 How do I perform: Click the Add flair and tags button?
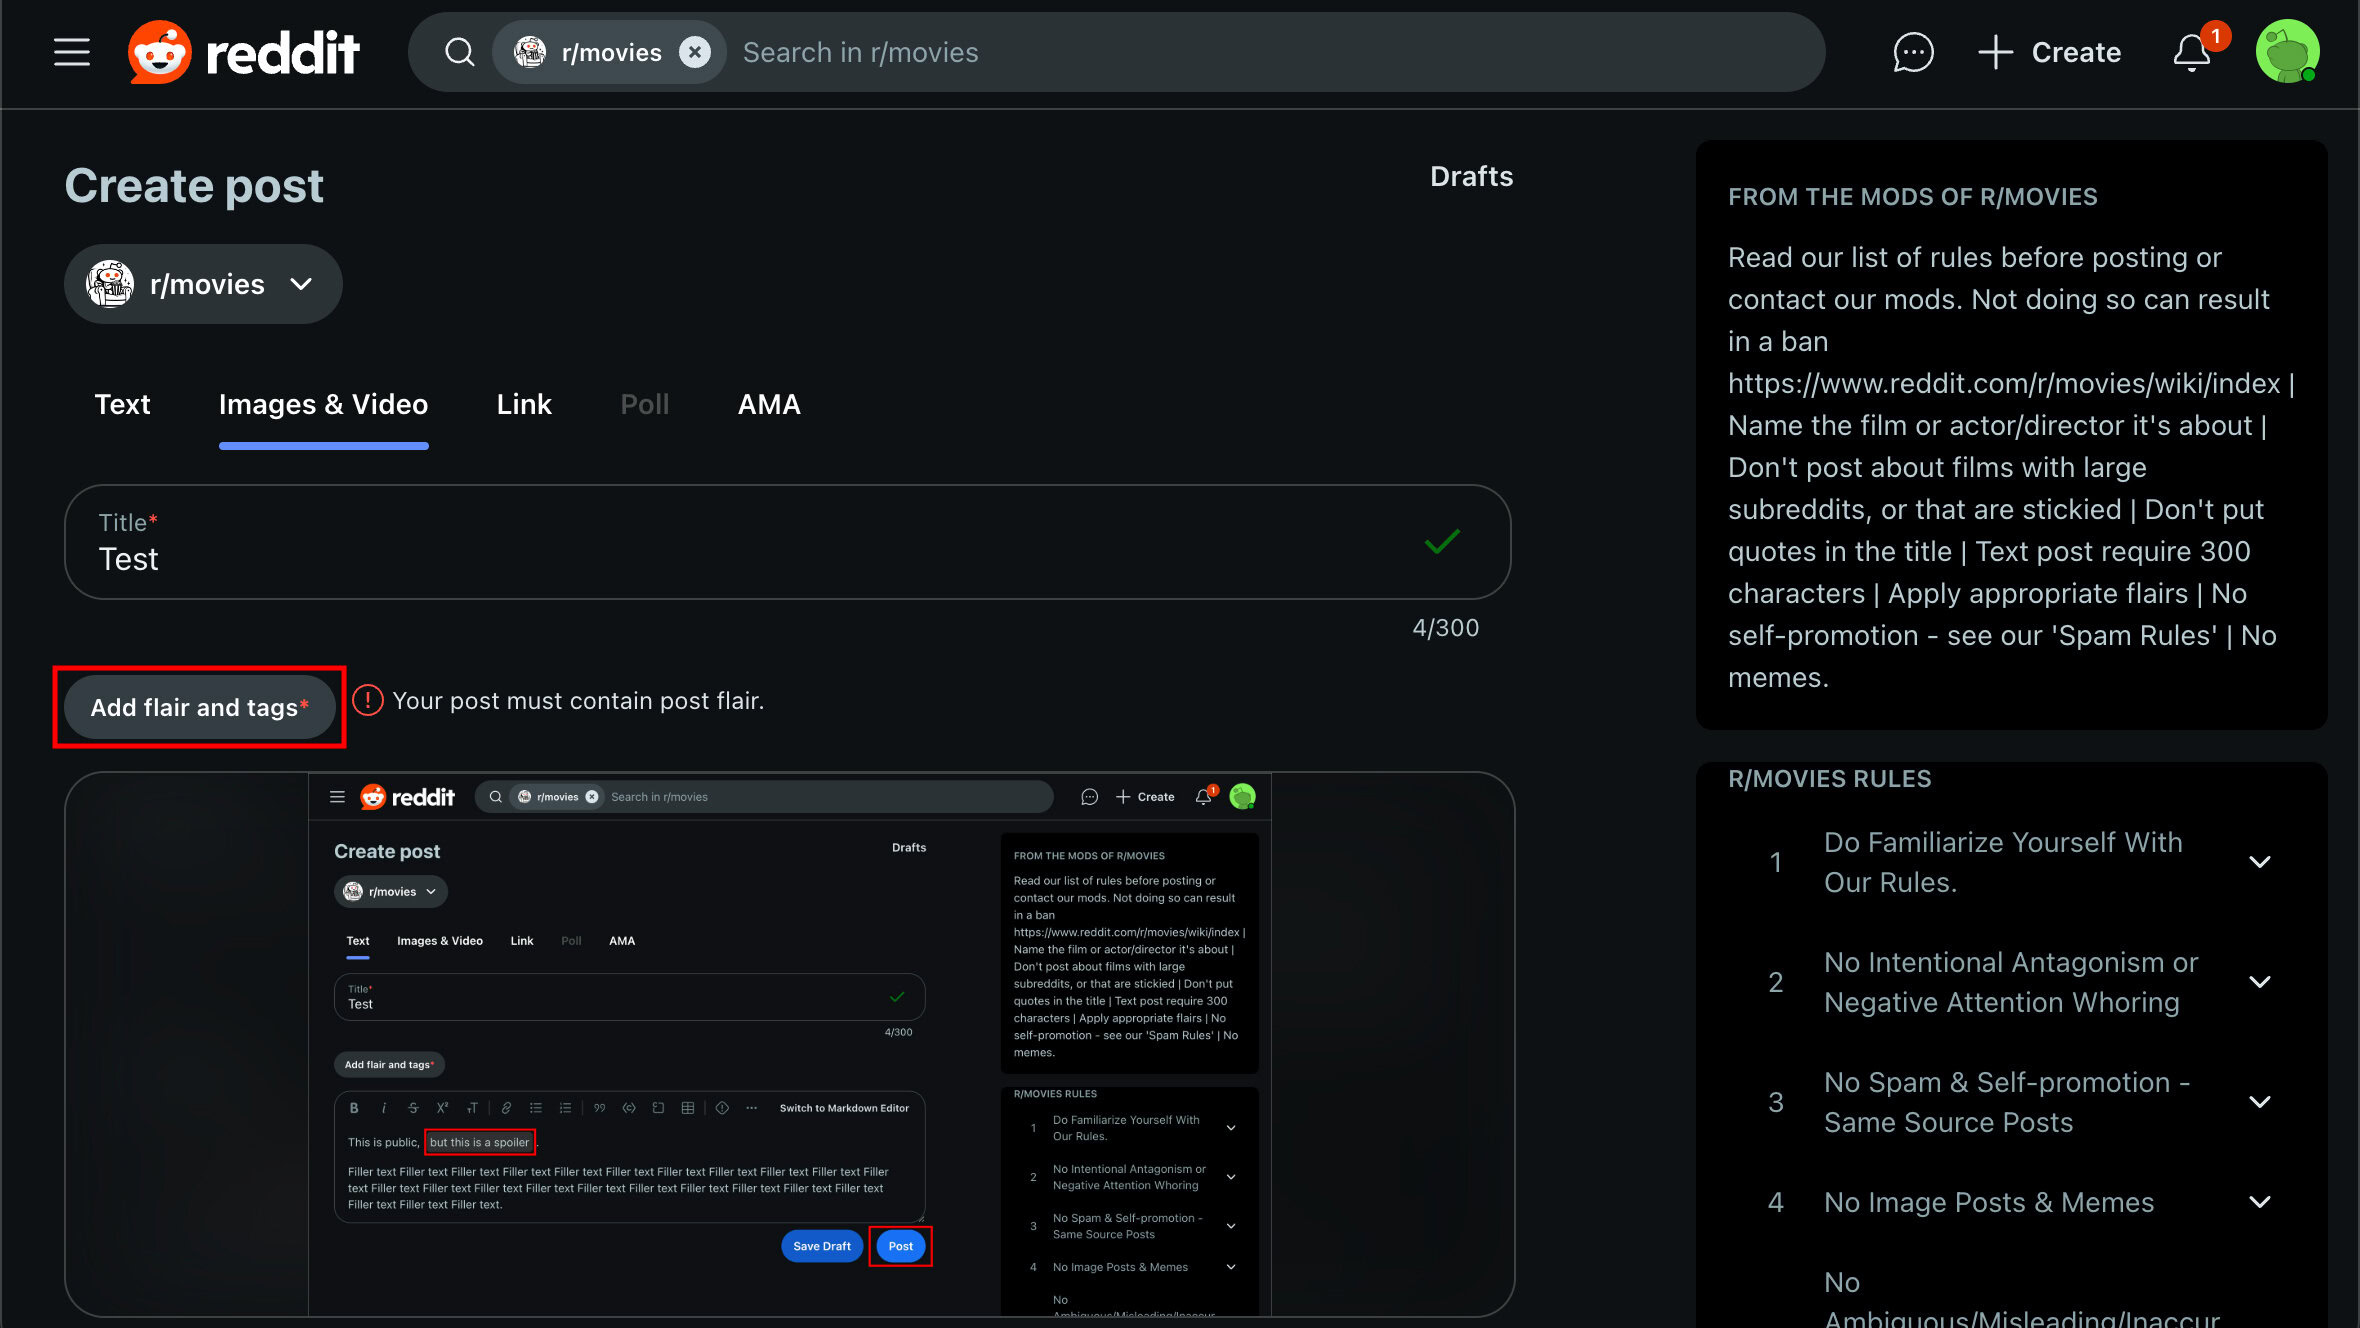point(200,707)
